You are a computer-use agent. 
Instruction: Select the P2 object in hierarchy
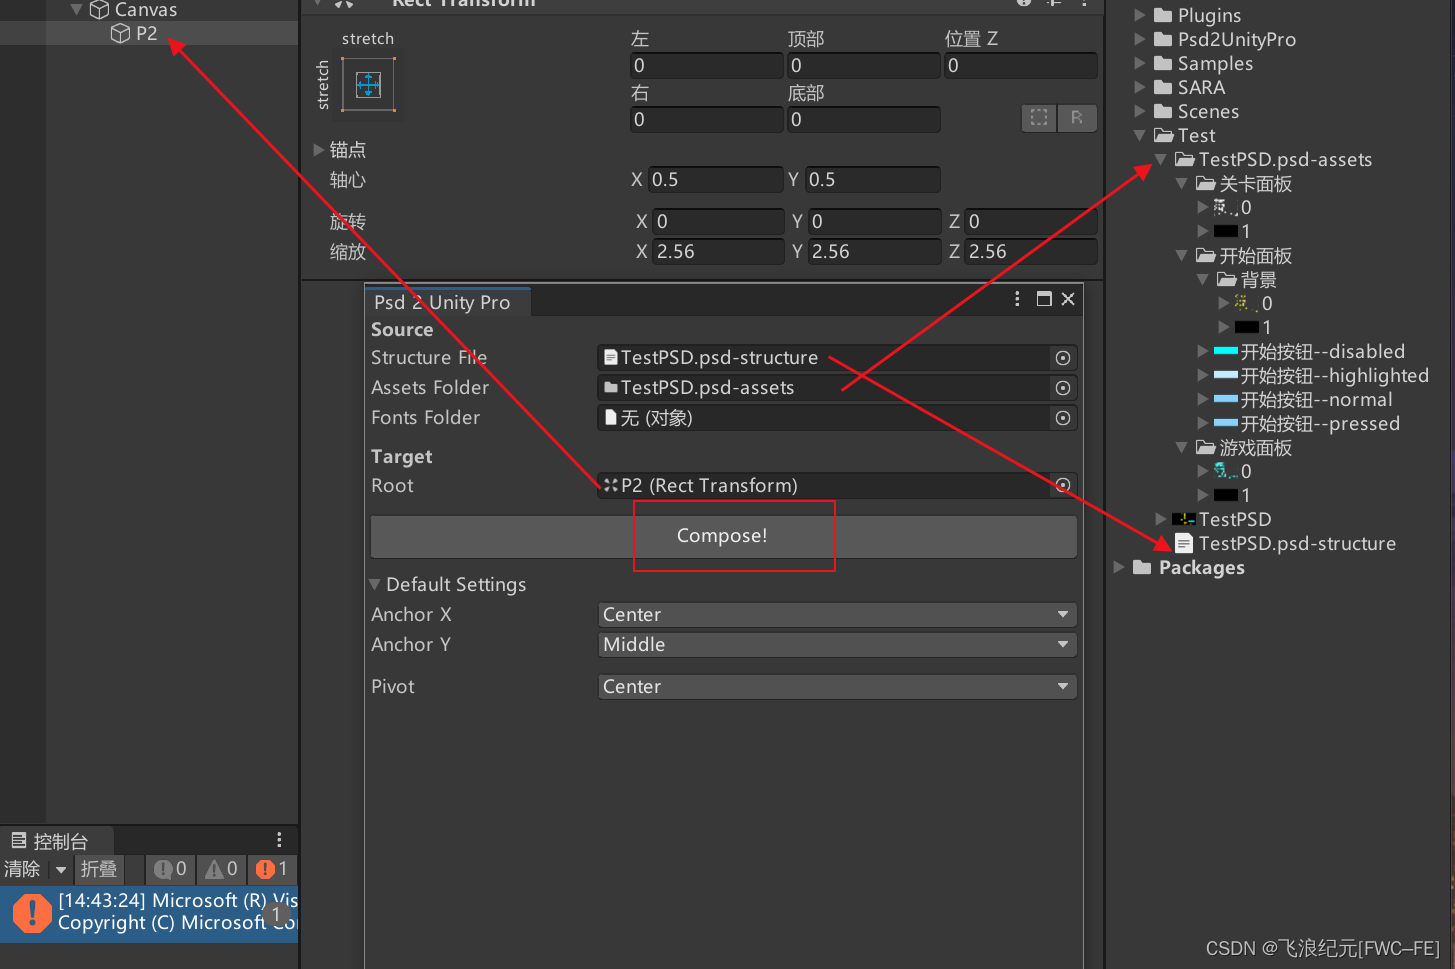click(x=147, y=34)
